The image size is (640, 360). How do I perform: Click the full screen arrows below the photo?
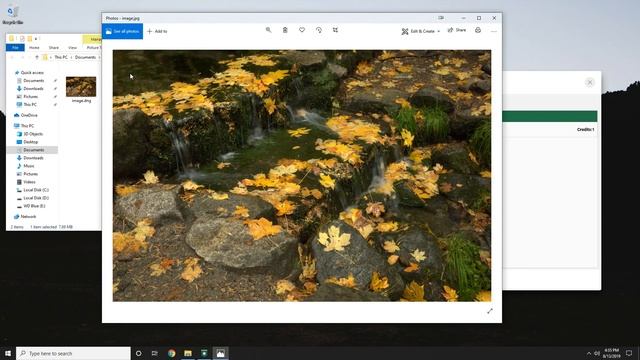tap(490, 311)
